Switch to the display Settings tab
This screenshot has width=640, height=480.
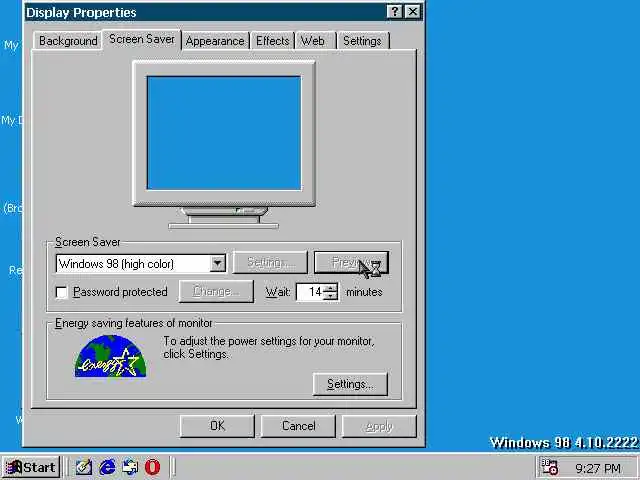(x=362, y=41)
